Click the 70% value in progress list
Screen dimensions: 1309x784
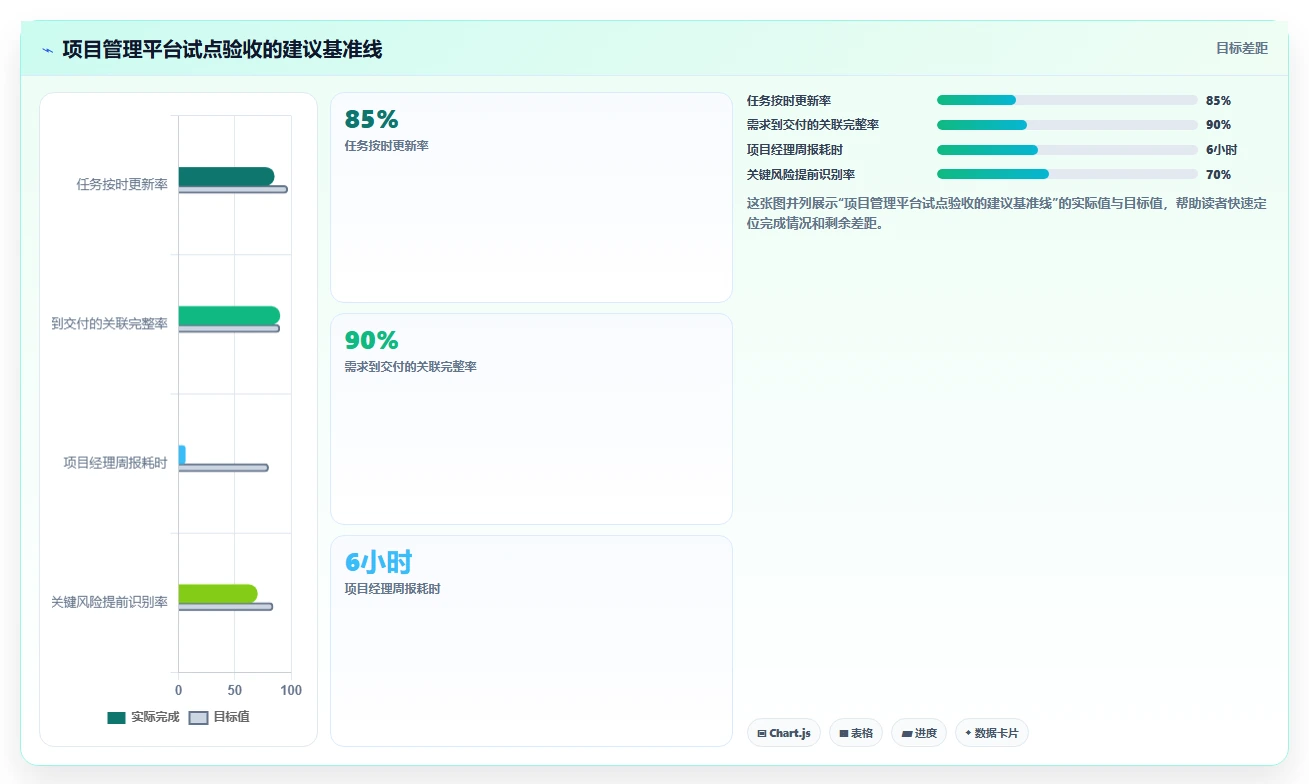(1218, 175)
